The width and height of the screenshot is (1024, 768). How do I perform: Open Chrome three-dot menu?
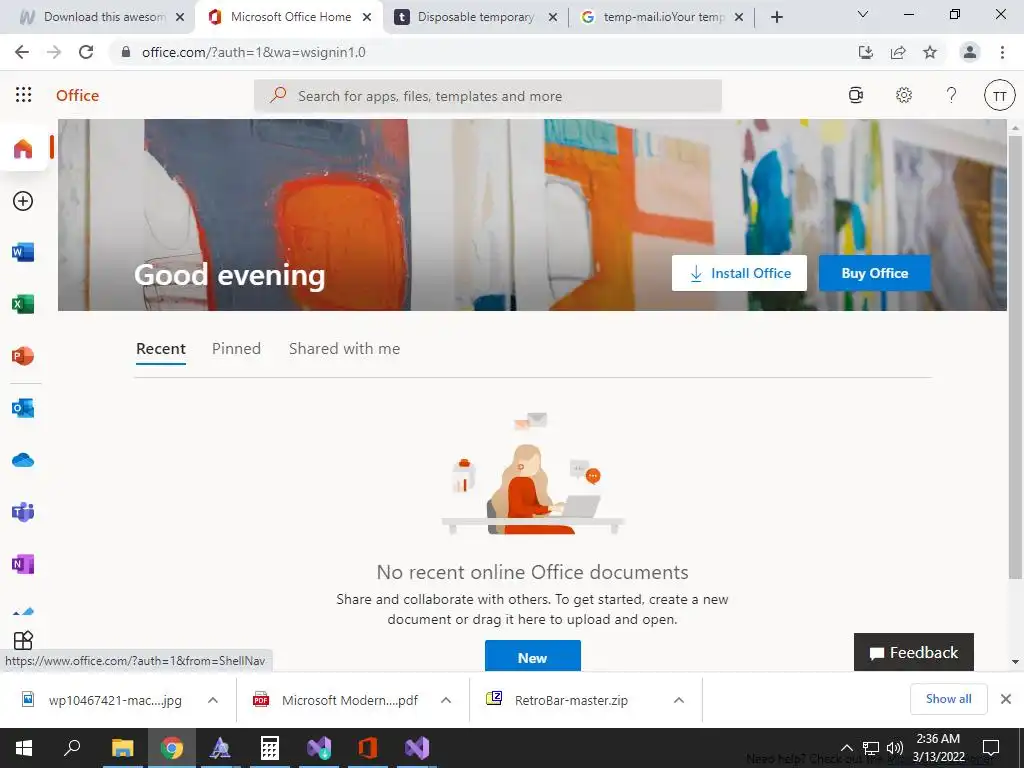click(x=1002, y=52)
